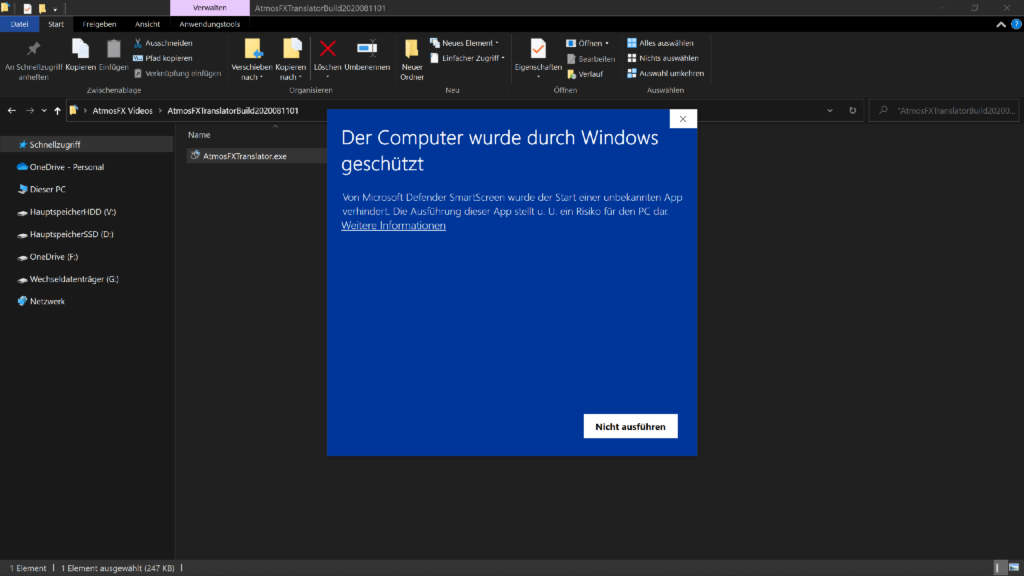This screenshot has width=1024, height=576.
Task: Select Ausschneiden scissors option
Action: tap(163, 43)
